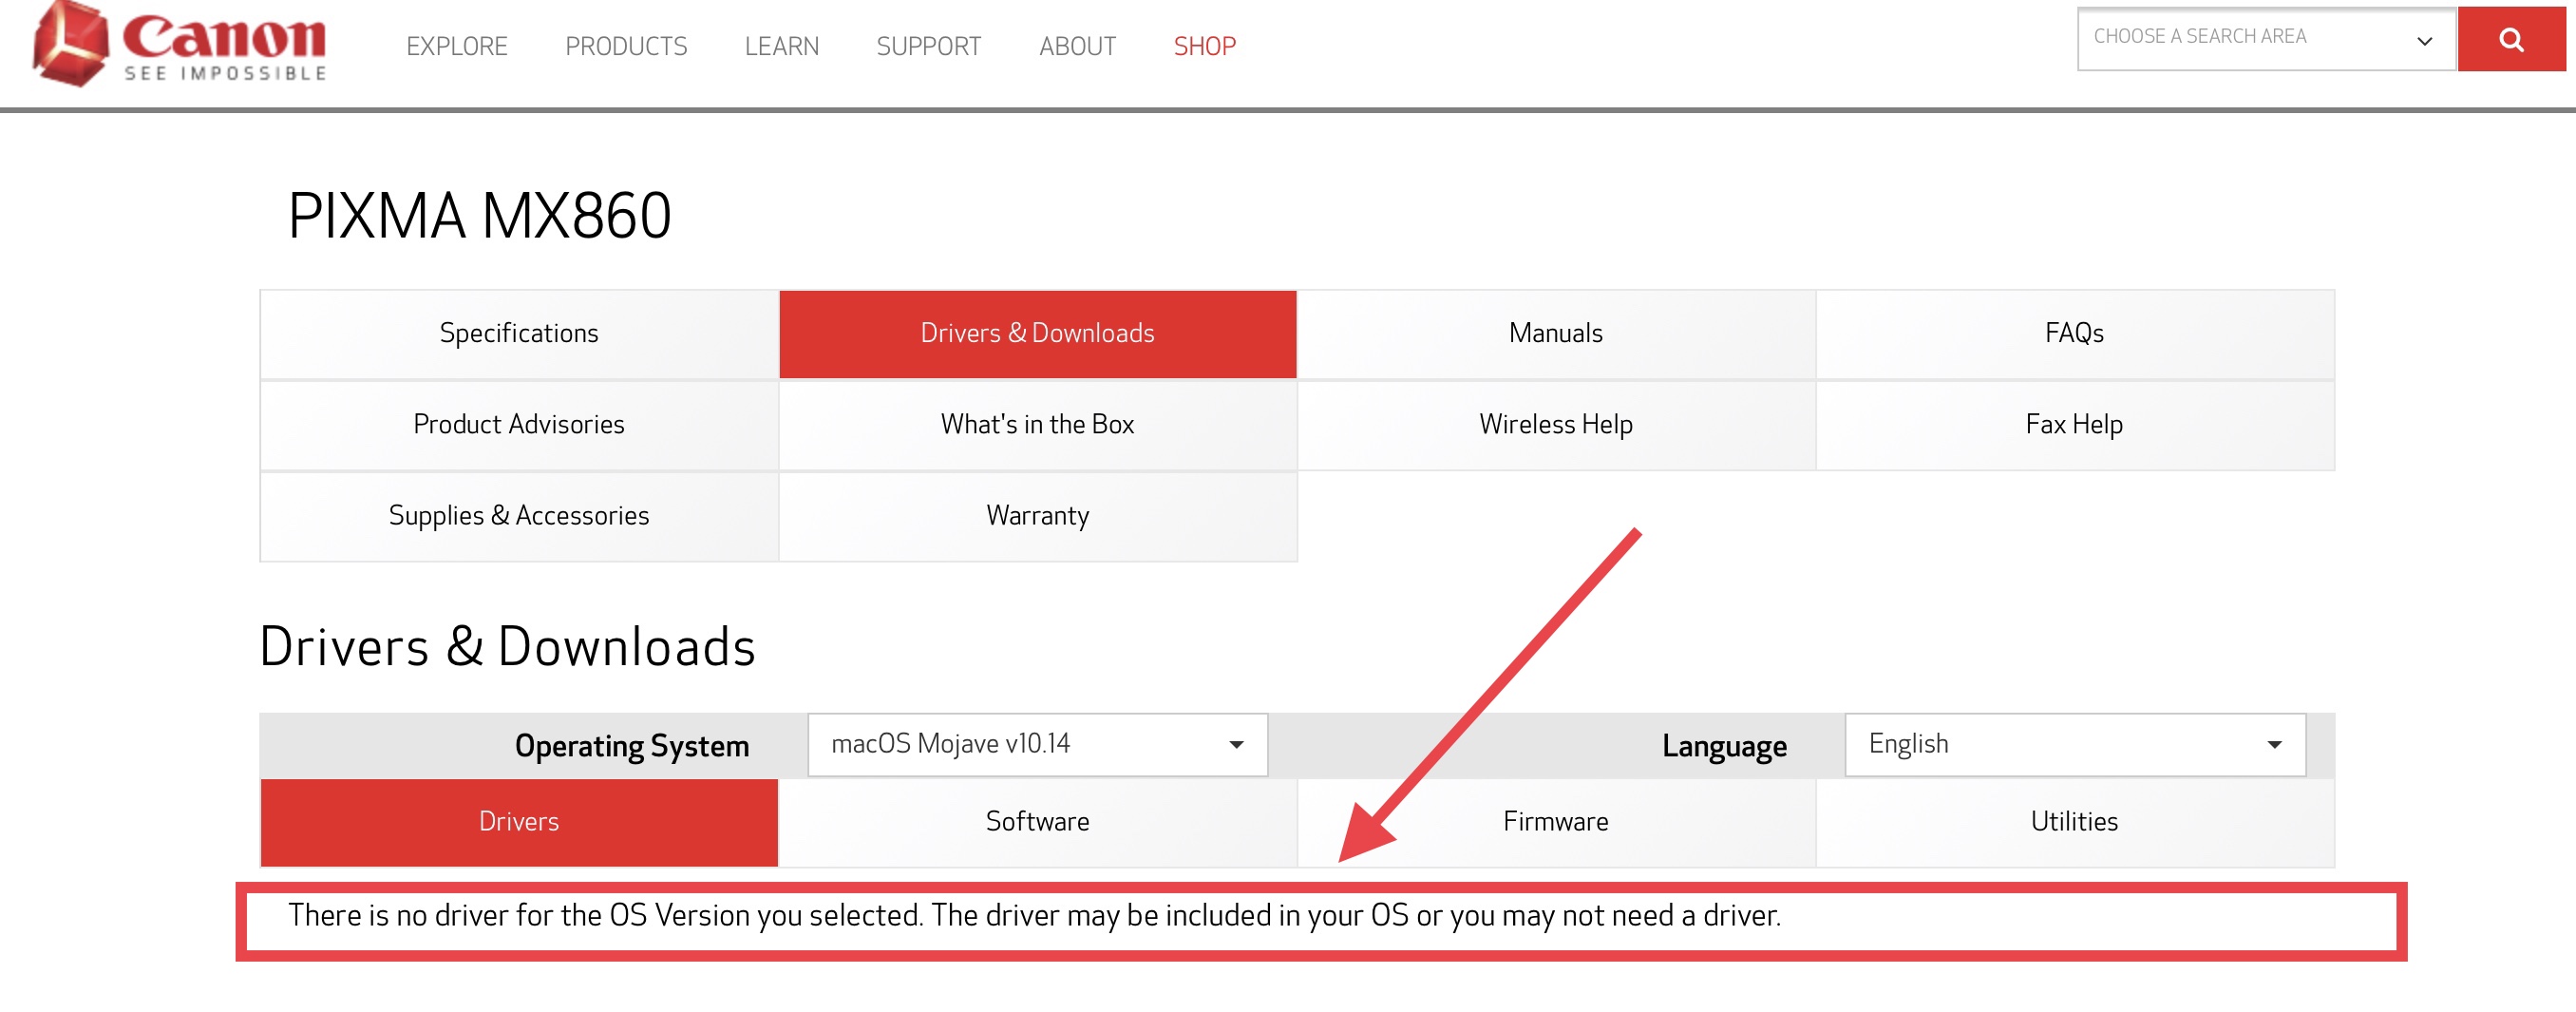Expand the Language dropdown
The width and height of the screenshot is (2576, 1012).
pos(2075,744)
